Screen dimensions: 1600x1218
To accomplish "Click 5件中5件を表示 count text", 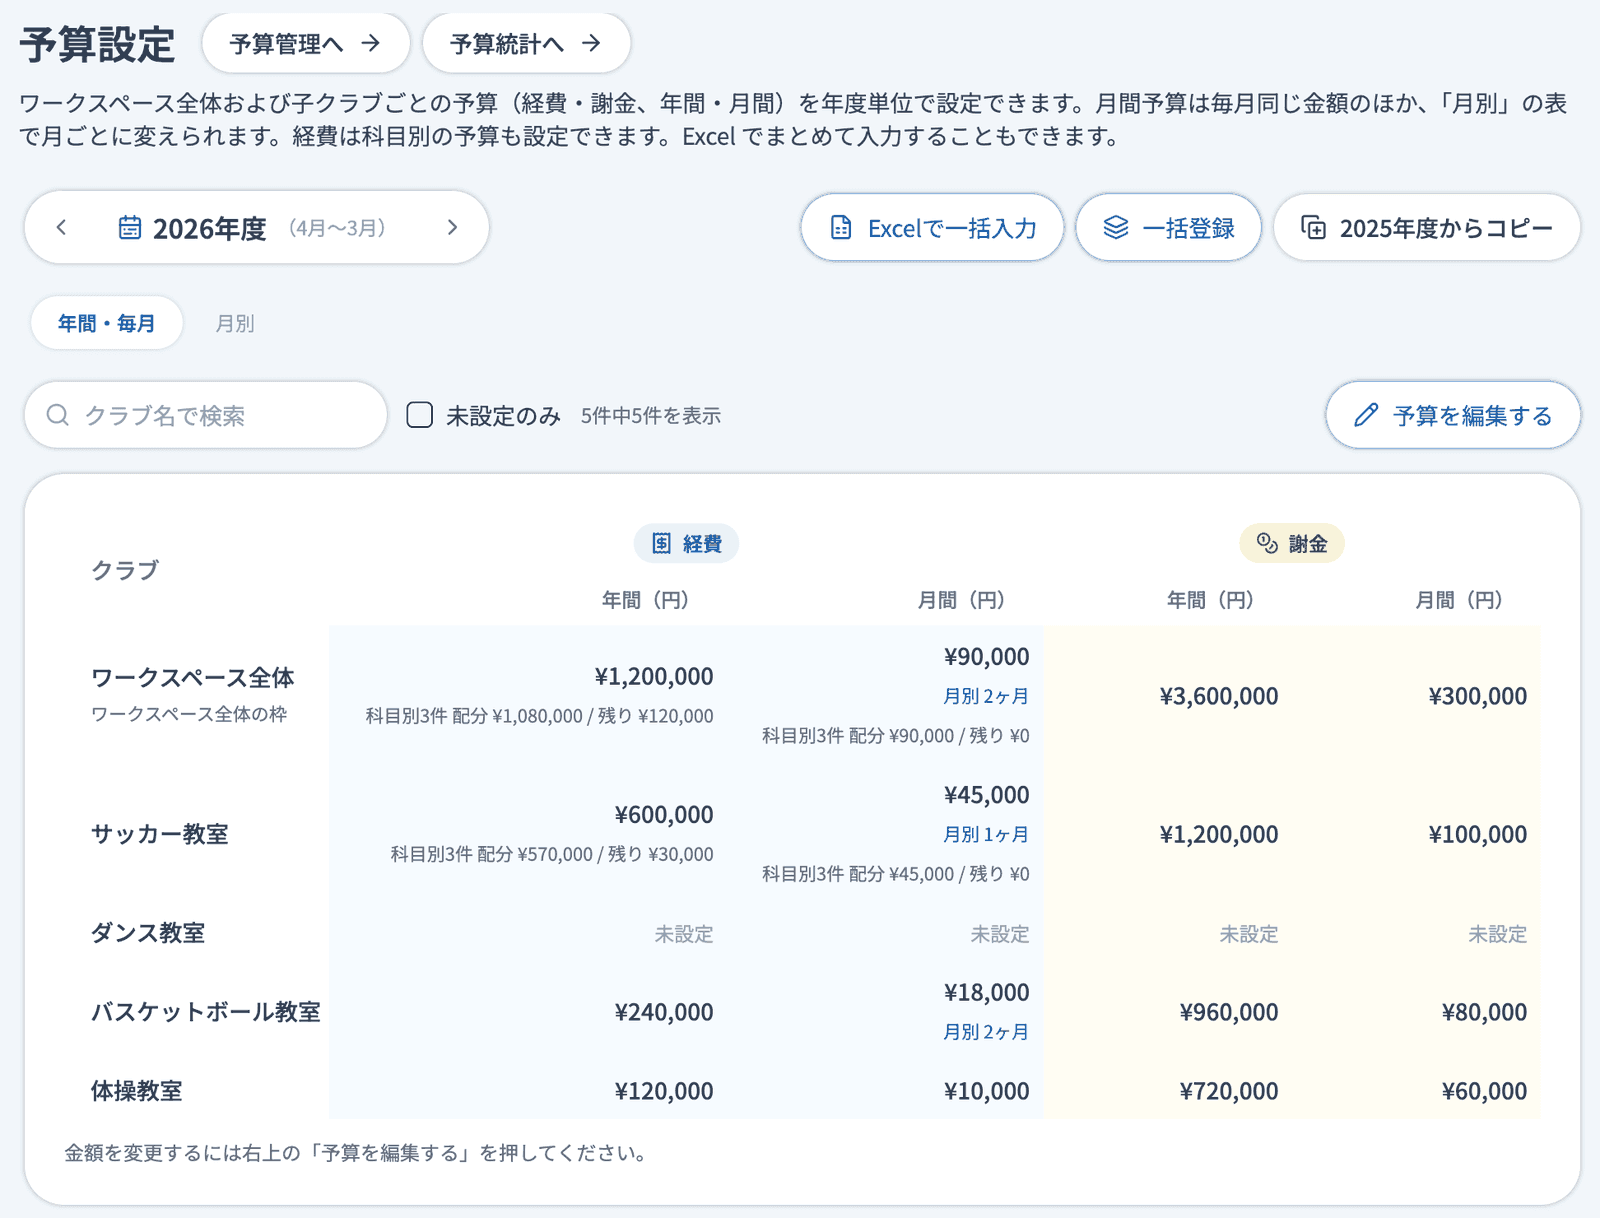I will point(651,415).
